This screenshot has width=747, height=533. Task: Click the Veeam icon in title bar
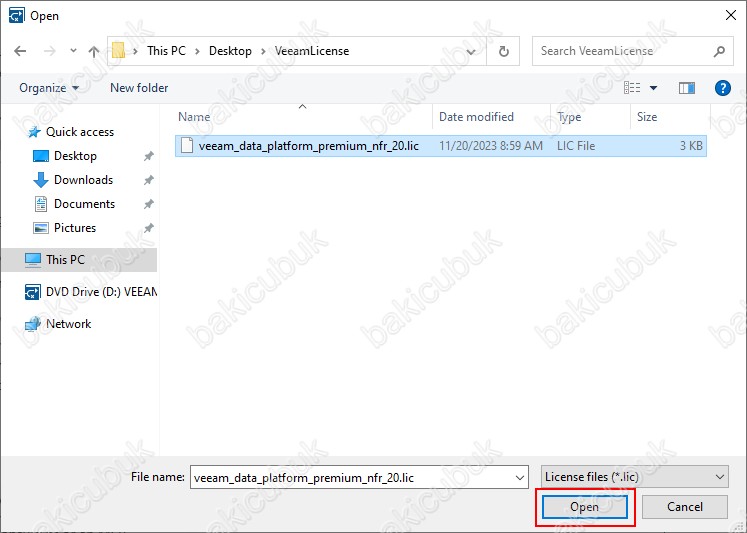(16, 15)
